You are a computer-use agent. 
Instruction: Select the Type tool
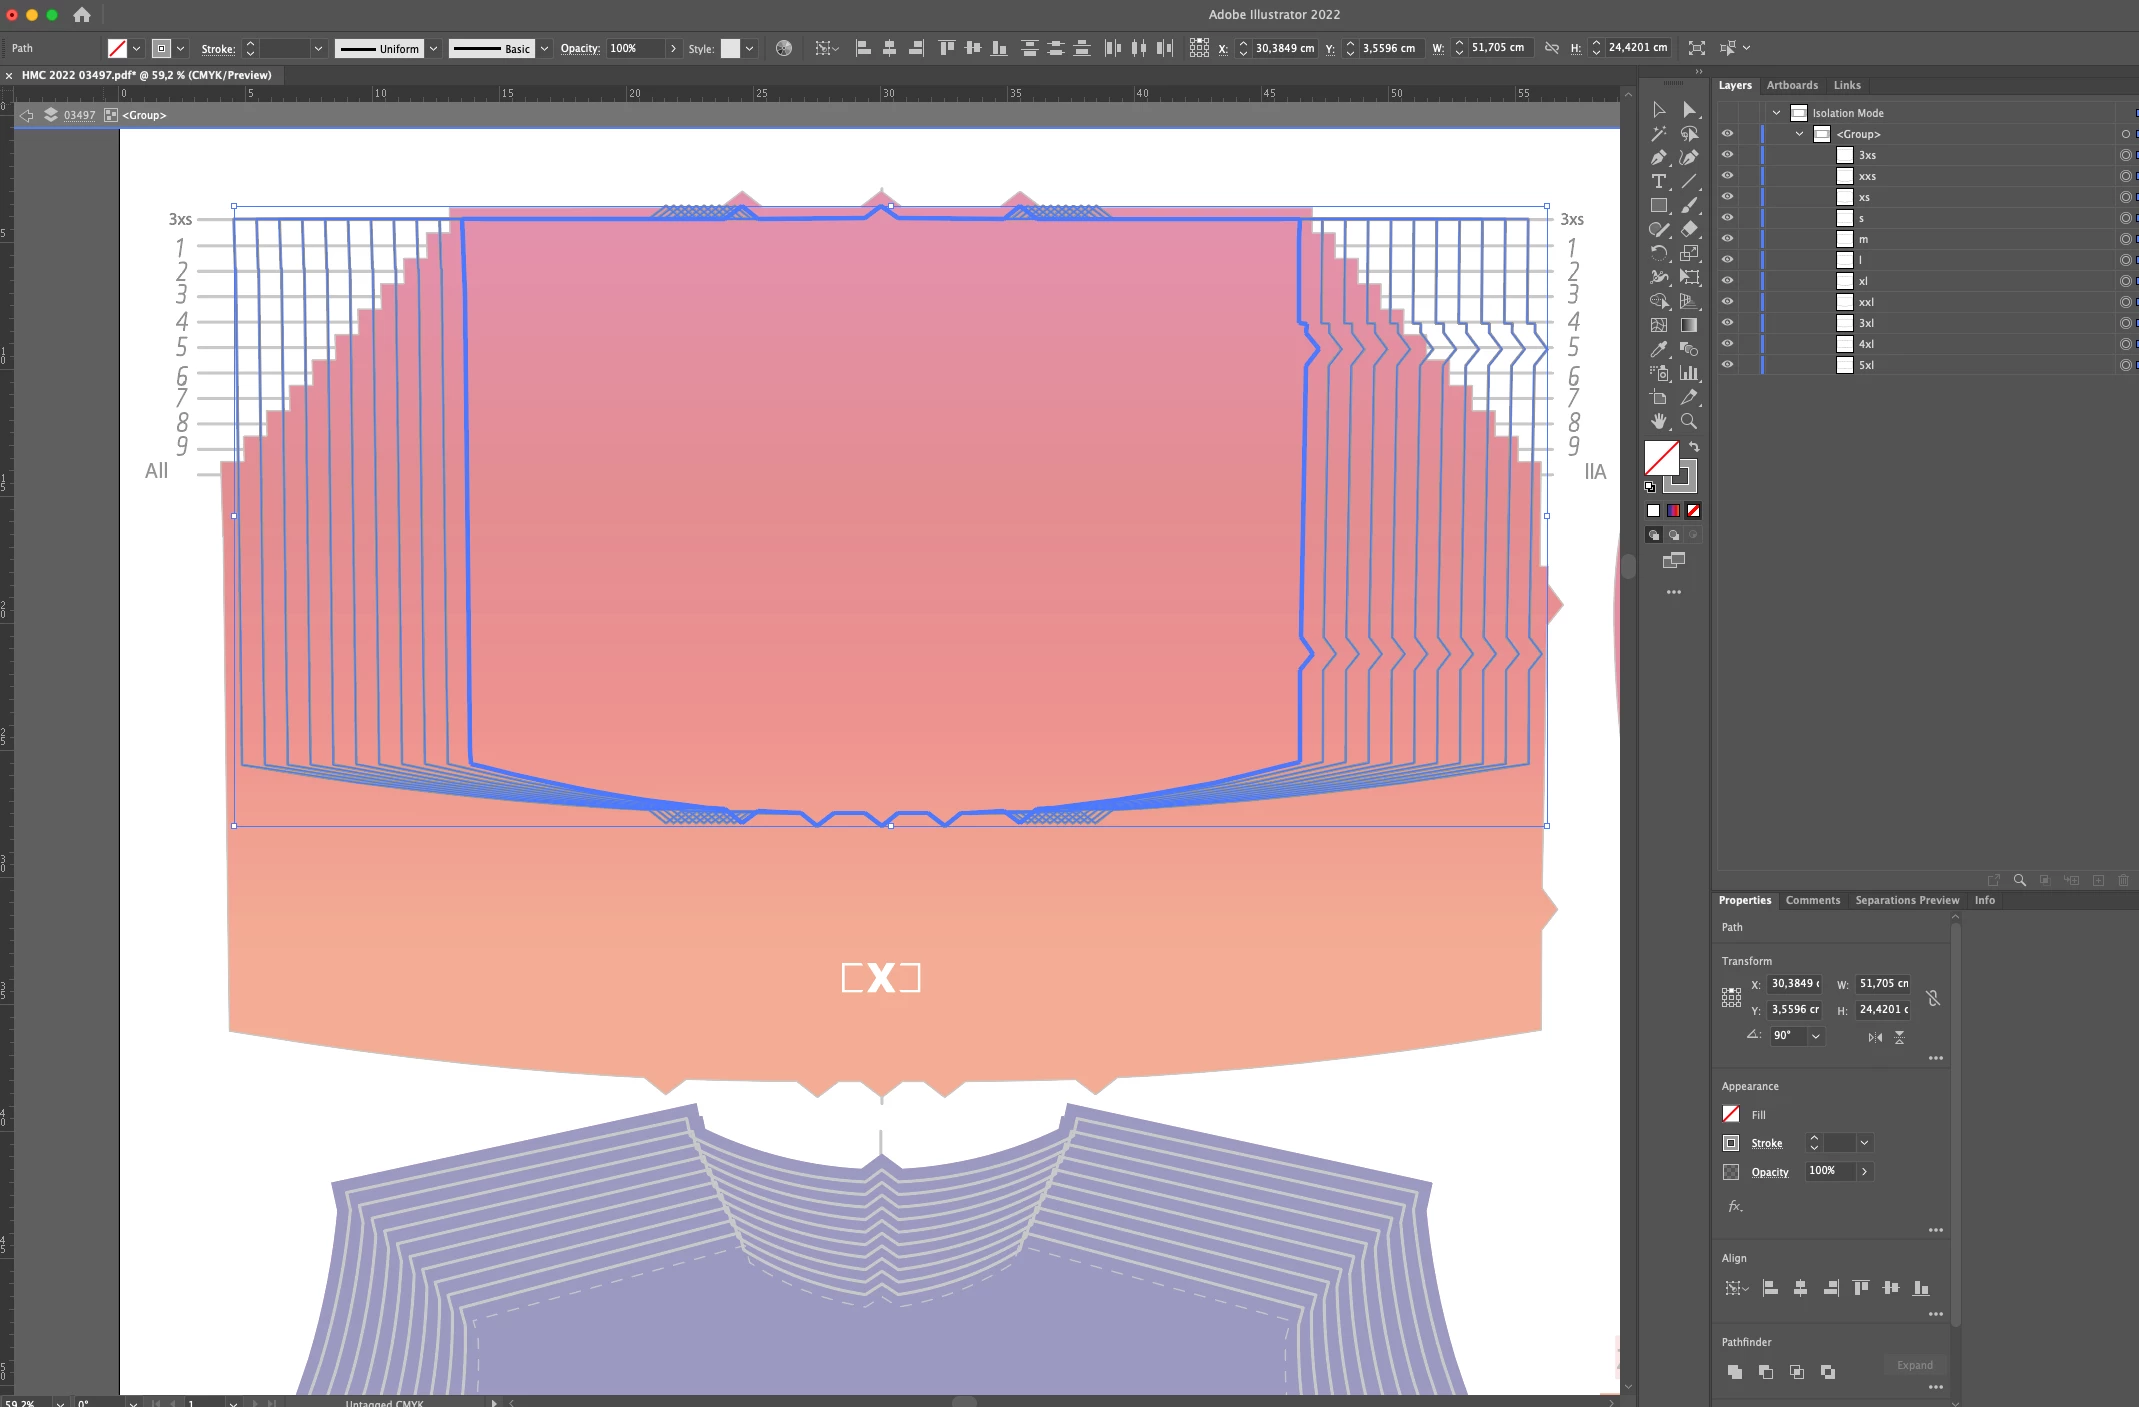click(1658, 181)
